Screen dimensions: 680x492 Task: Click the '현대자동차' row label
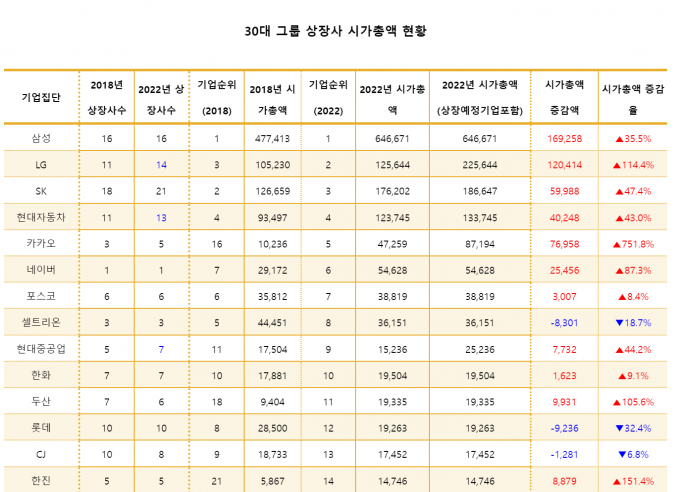(x=41, y=217)
